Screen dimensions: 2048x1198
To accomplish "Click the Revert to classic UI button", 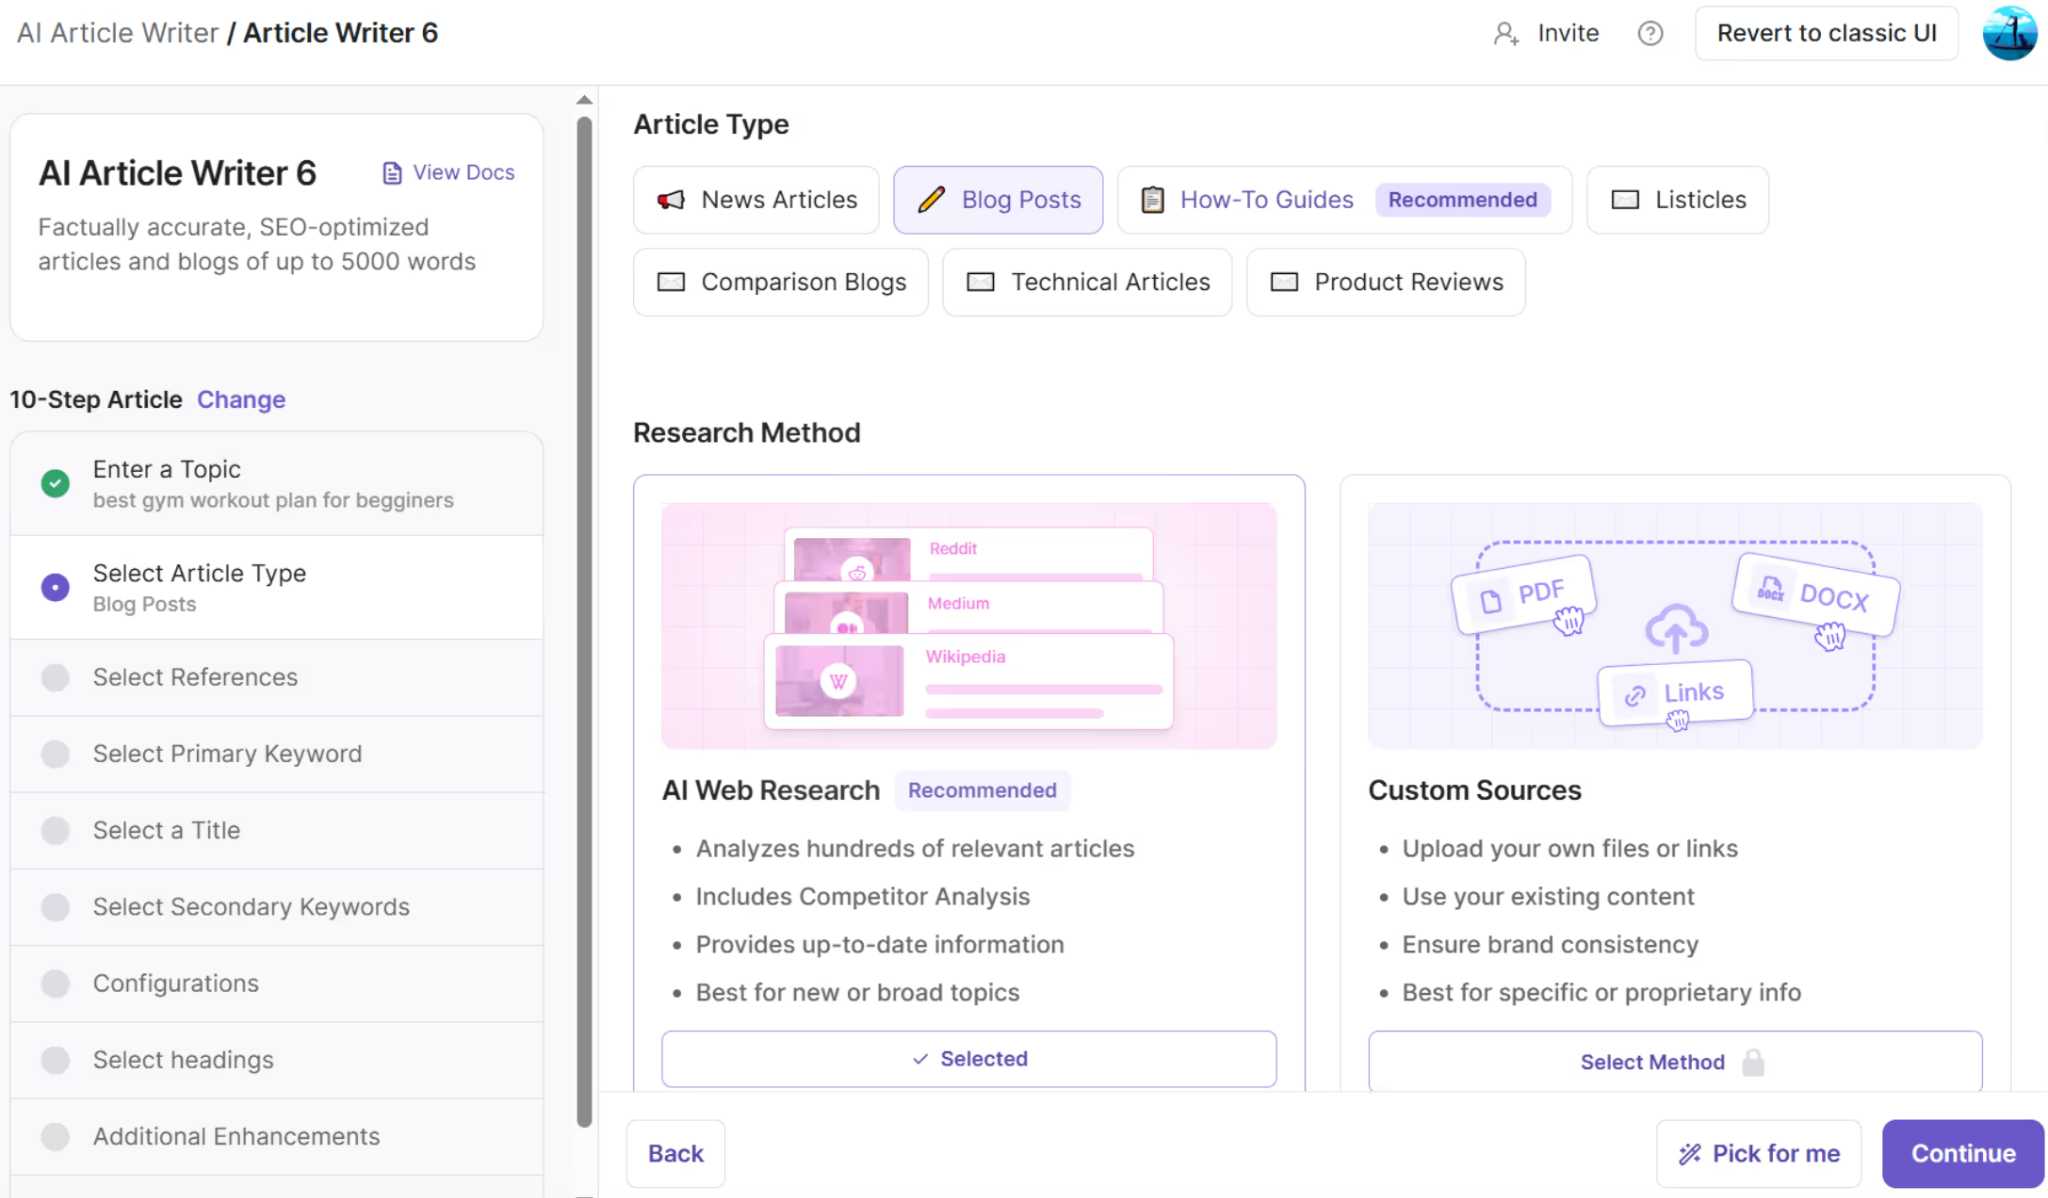I will (x=1826, y=34).
